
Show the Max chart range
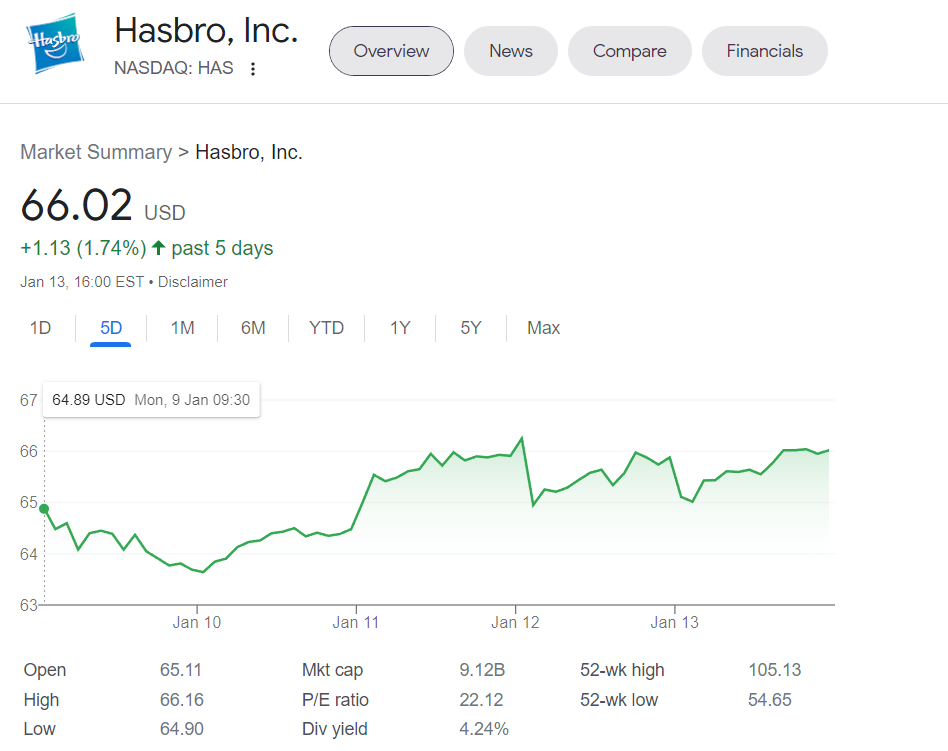click(x=544, y=328)
